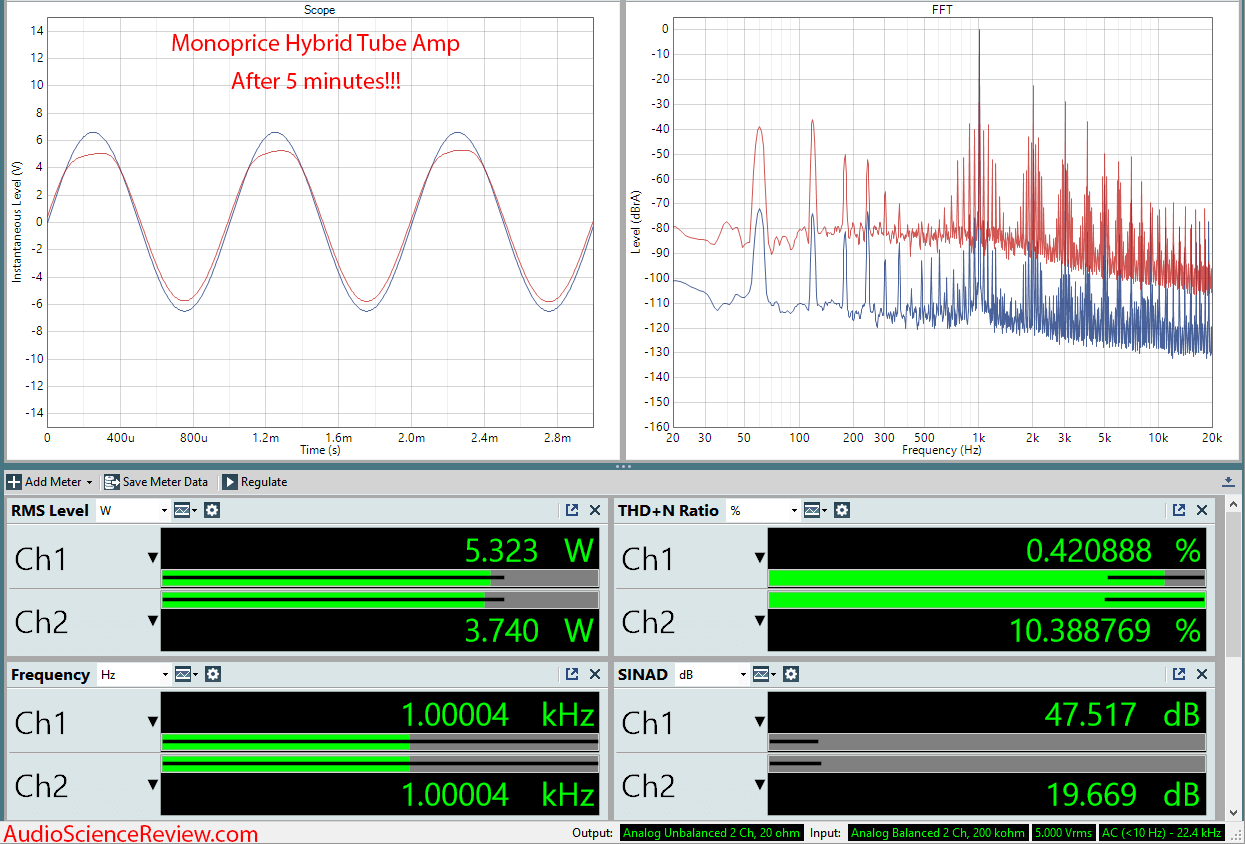Viewport: 1245px width, 844px height.
Task: Open the RMS Level meter settings gear
Action: [x=212, y=510]
